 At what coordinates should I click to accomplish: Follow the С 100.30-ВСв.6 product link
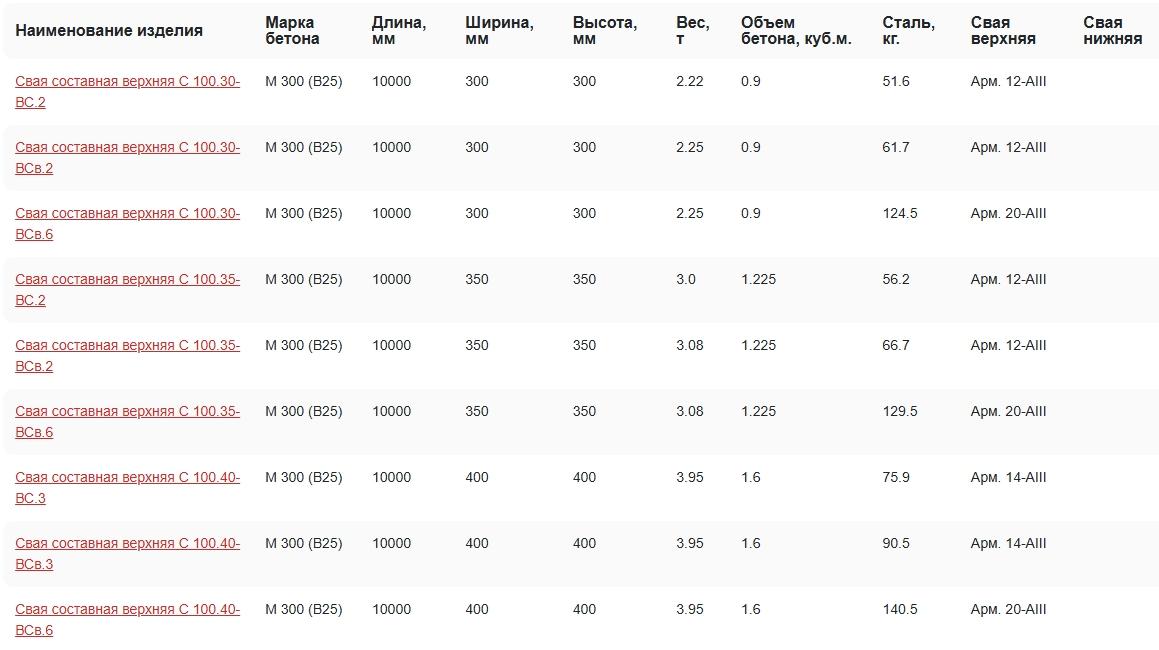127,214
